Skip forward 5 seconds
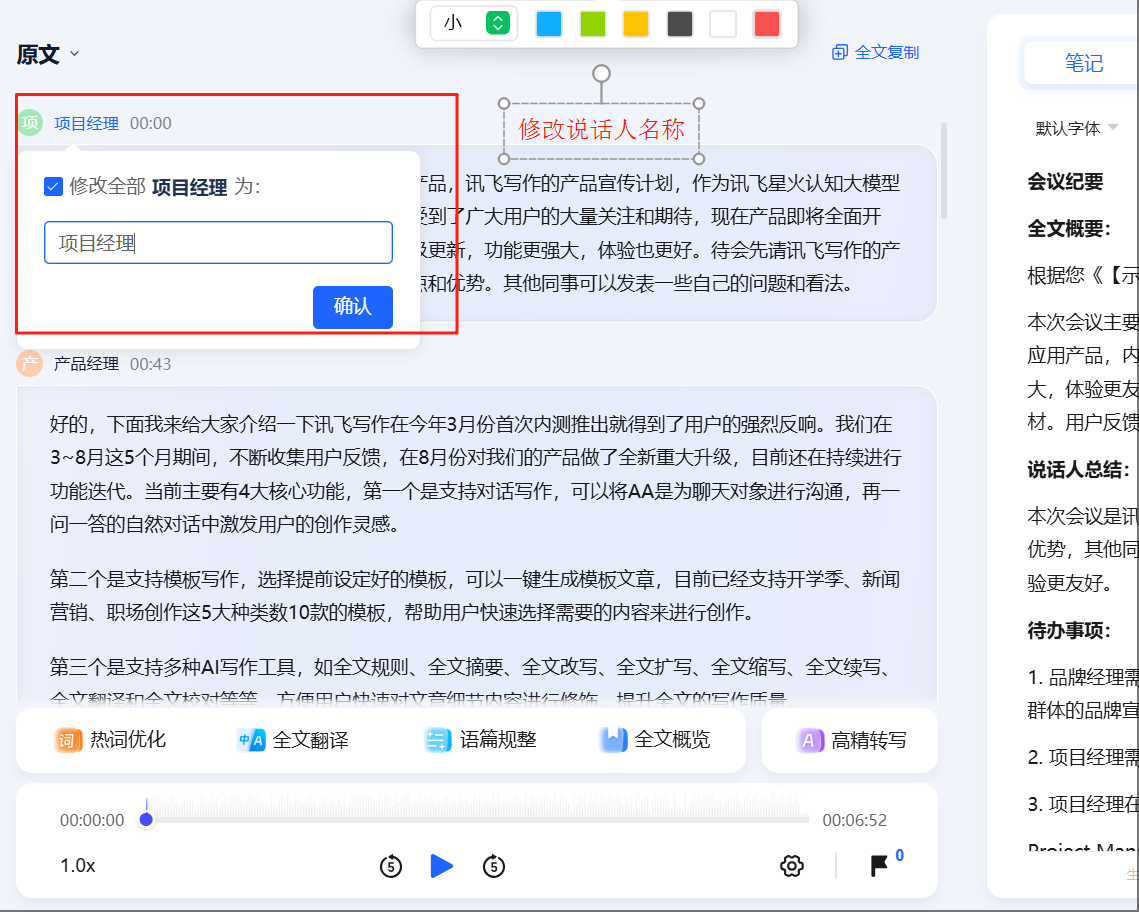 [493, 866]
